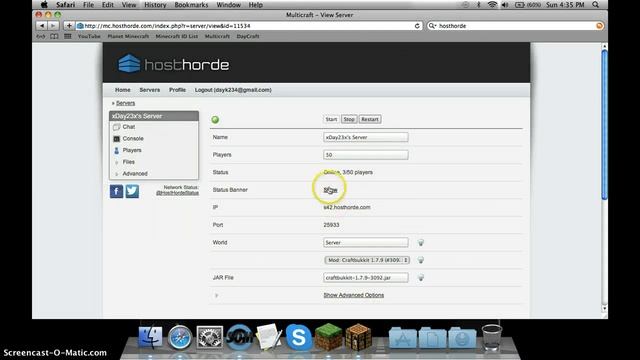Open HostHorde Twitter page icon

coord(132,191)
